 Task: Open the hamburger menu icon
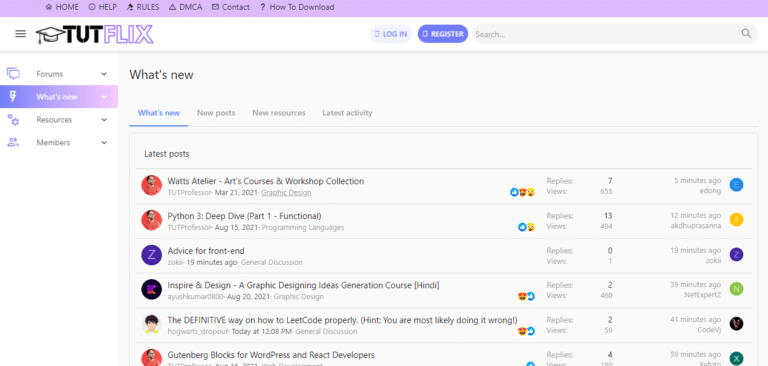(21, 34)
